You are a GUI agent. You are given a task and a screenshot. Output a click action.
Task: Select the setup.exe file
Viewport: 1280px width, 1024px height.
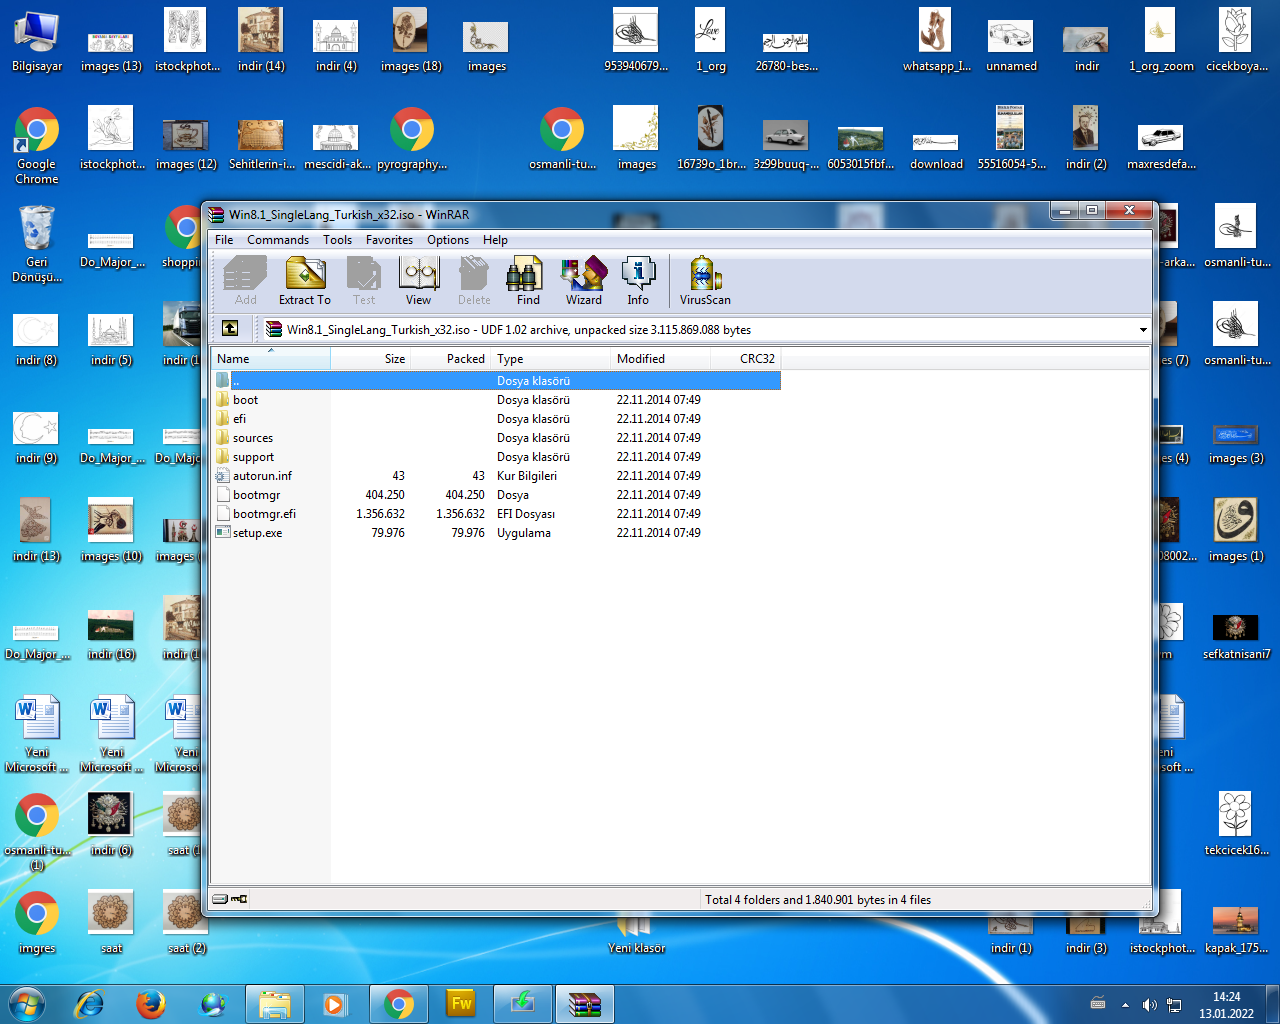tap(496, 533)
